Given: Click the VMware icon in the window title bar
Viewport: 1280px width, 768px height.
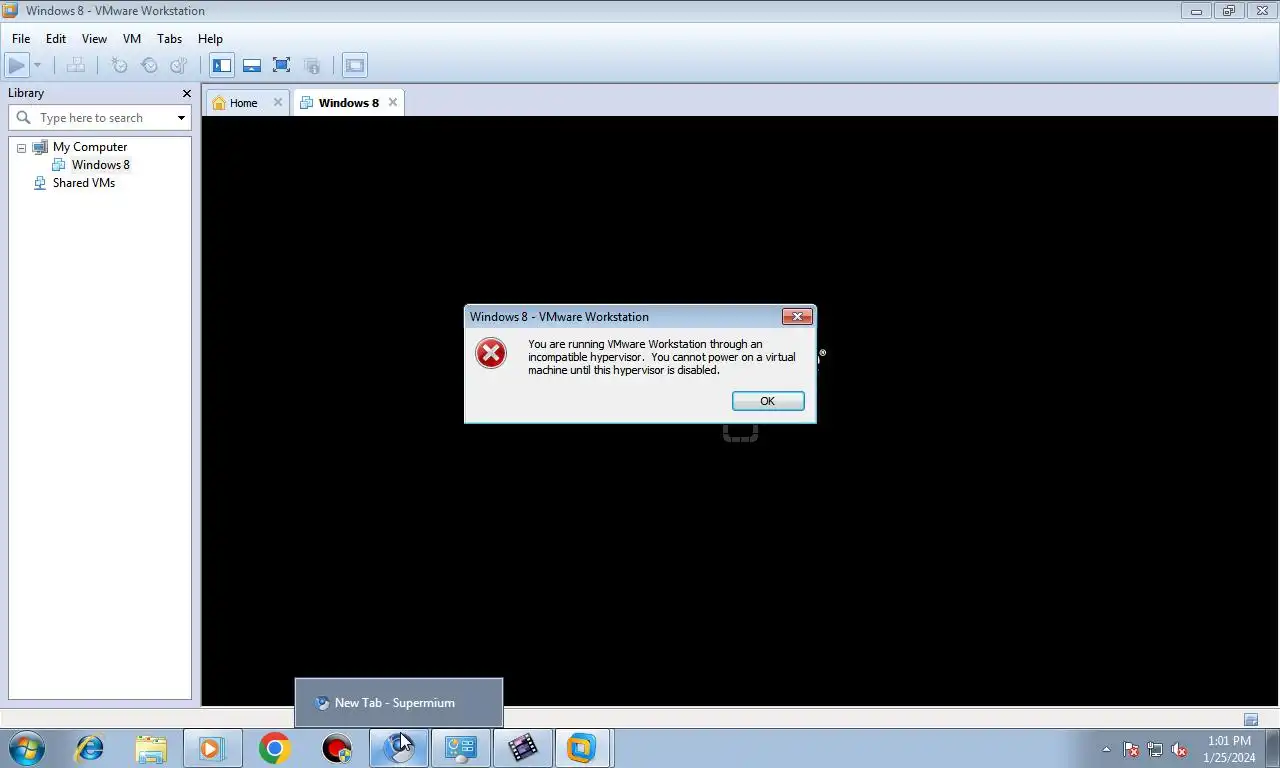Looking at the screenshot, I should point(11,11).
